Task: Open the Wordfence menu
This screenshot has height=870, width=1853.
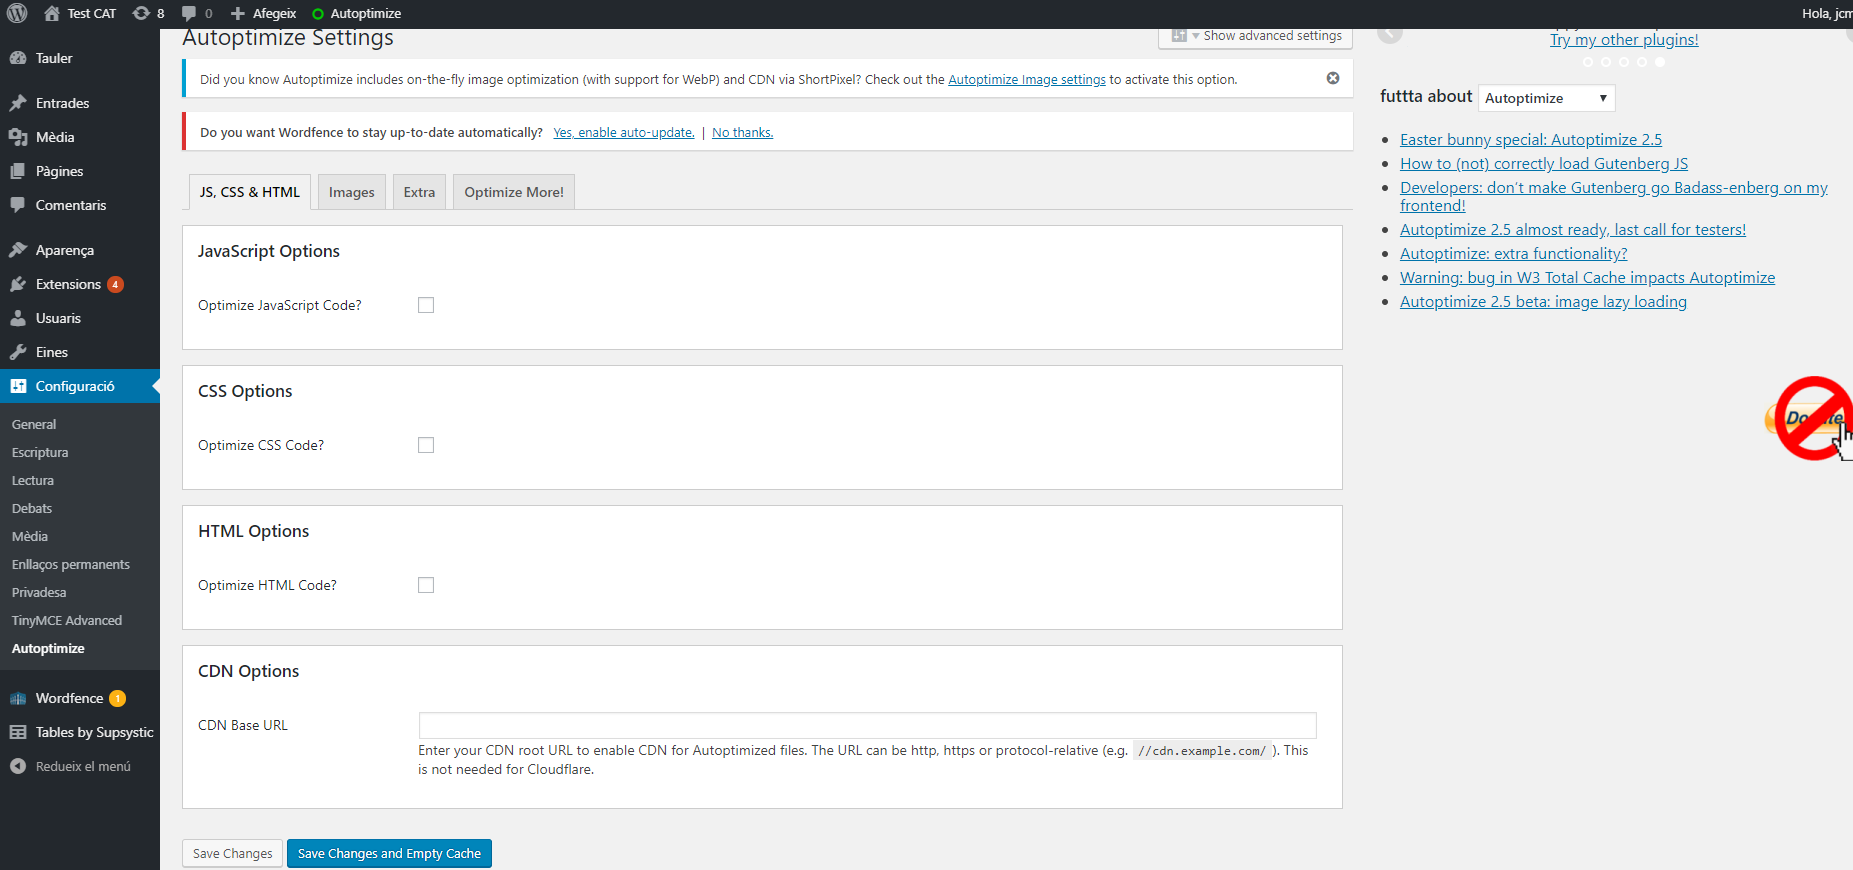Action: click(x=80, y=698)
